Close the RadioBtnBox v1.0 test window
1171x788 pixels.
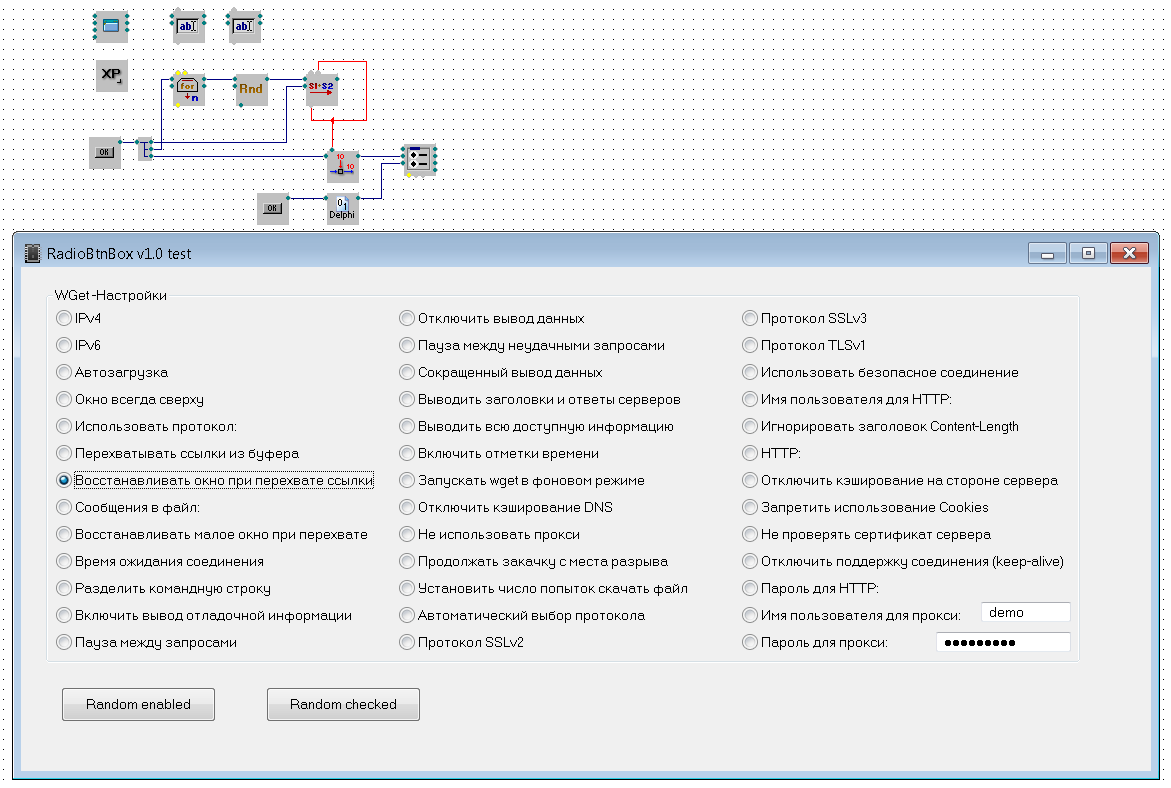coord(1129,254)
